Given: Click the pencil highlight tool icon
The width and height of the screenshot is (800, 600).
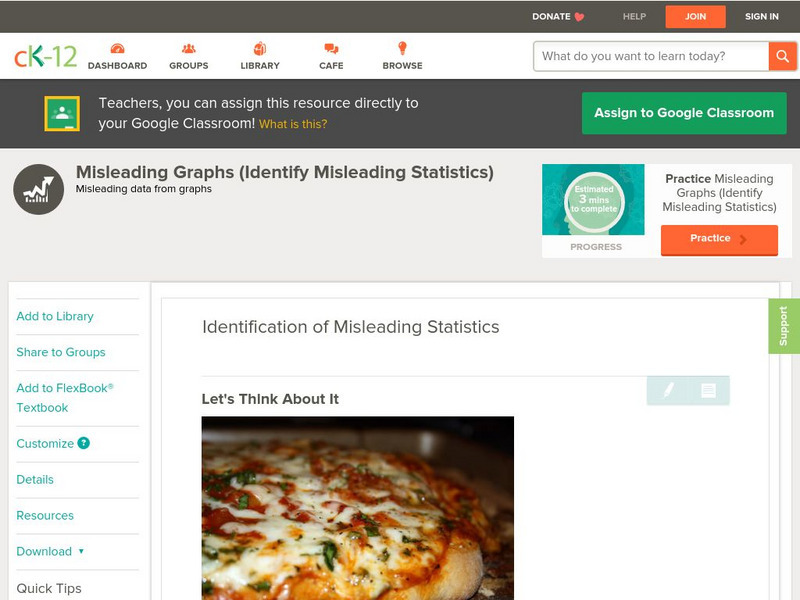Looking at the screenshot, I should (x=668, y=390).
